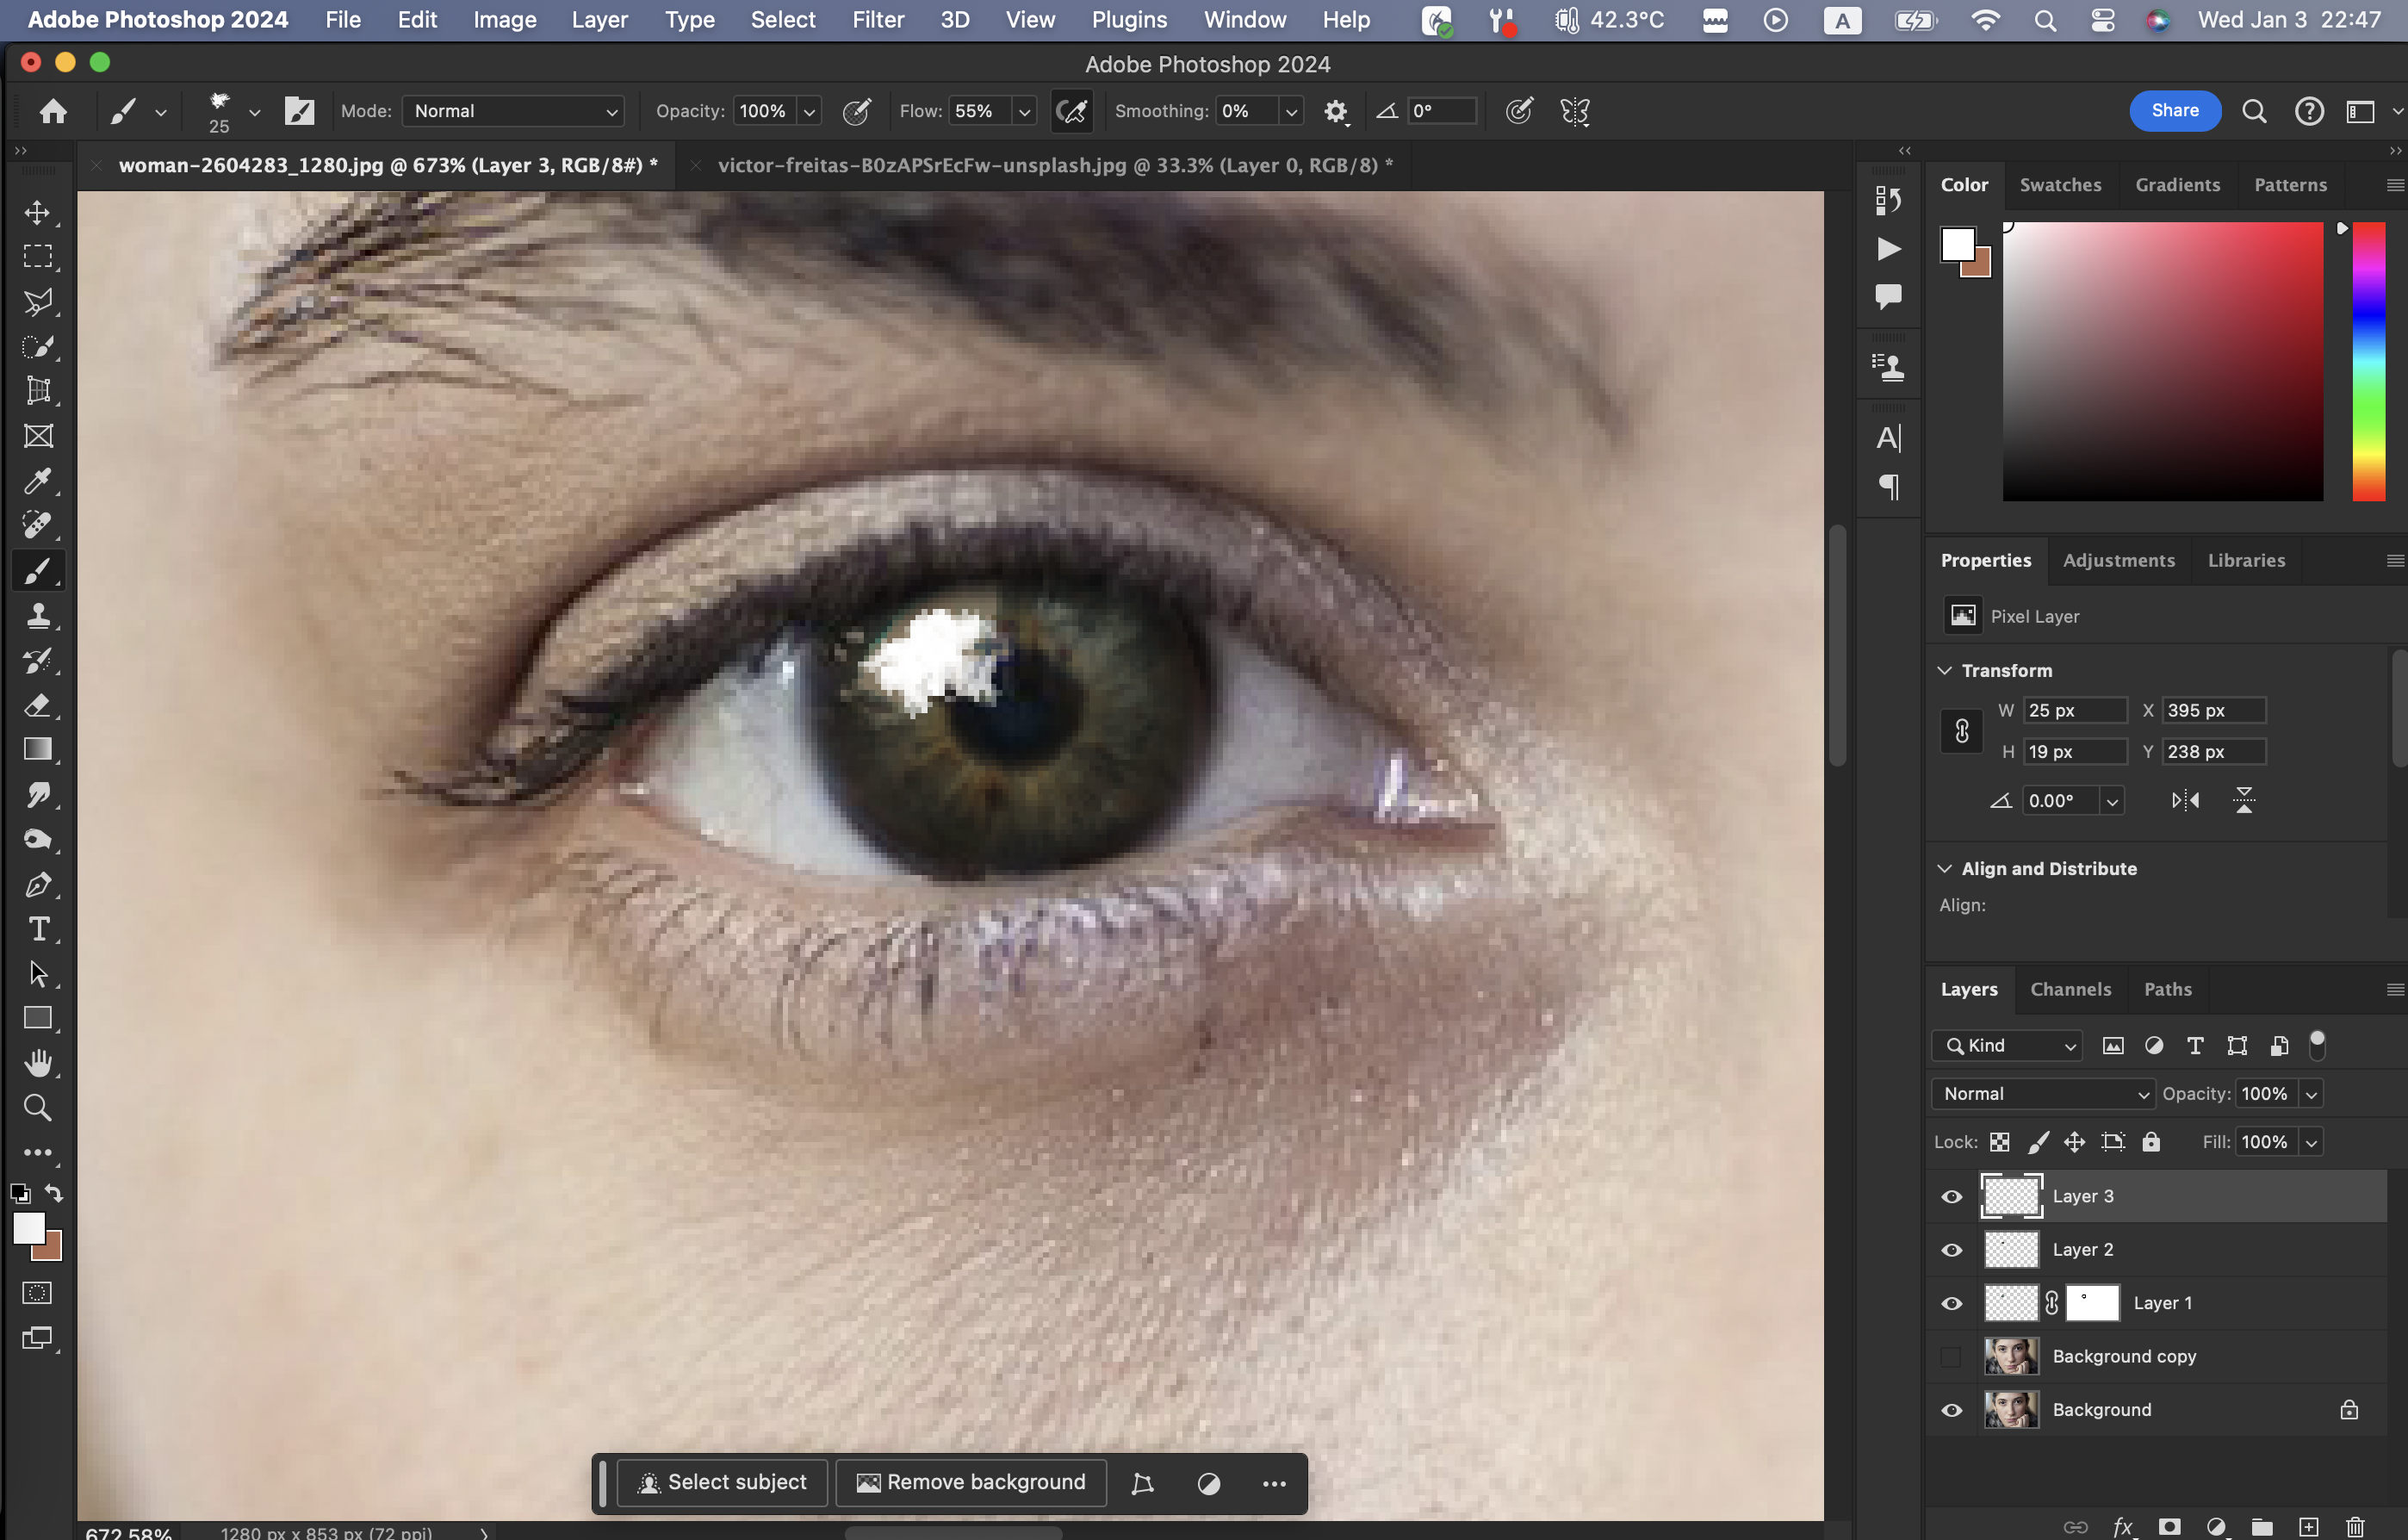2408x1540 pixels.
Task: Open layer blend mode Normal dropdown
Action: click(x=2042, y=1094)
